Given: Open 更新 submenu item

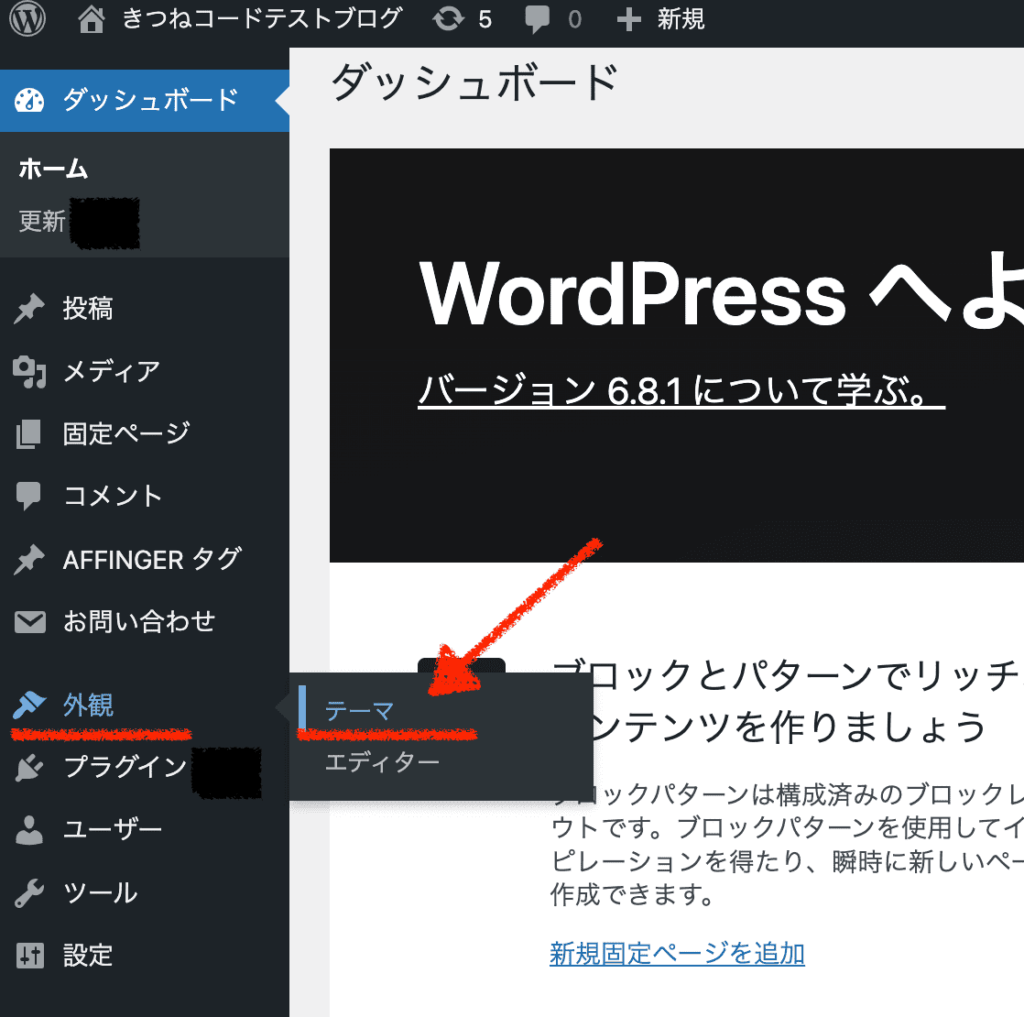Looking at the screenshot, I should [x=42, y=221].
